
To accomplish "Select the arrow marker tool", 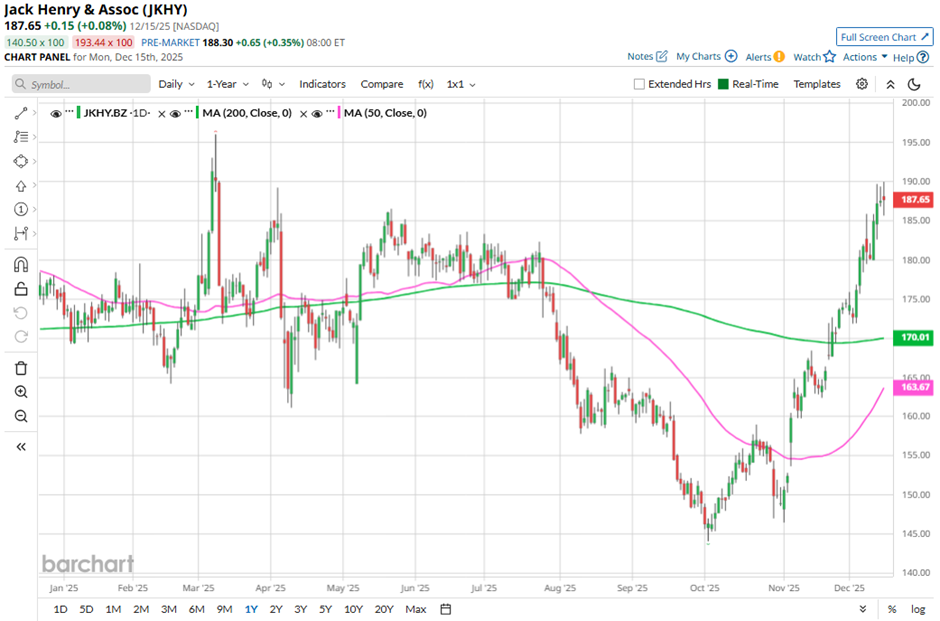I will (21, 186).
